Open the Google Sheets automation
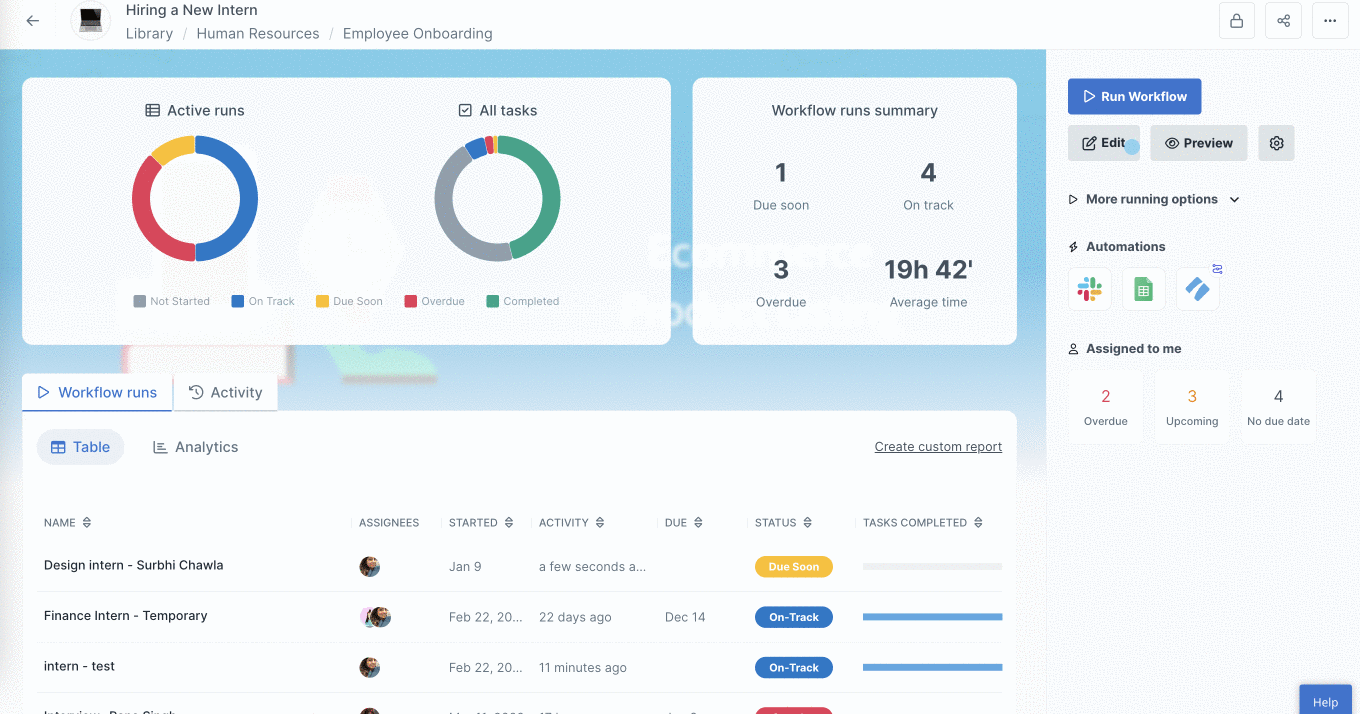 1143,289
